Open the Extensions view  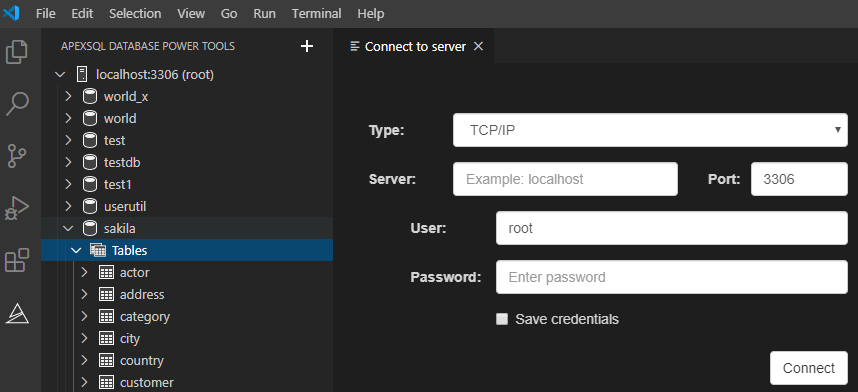click(16, 260)
